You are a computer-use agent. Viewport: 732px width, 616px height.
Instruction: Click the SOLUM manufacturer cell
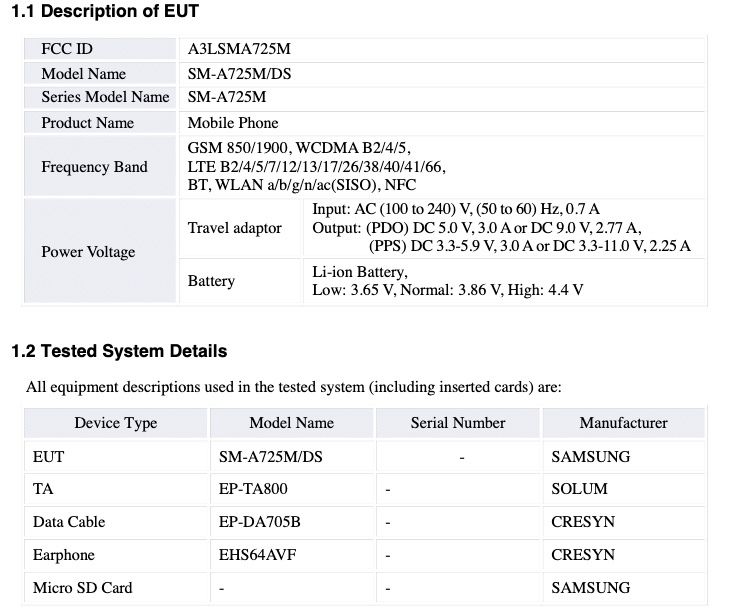point(579,489)
